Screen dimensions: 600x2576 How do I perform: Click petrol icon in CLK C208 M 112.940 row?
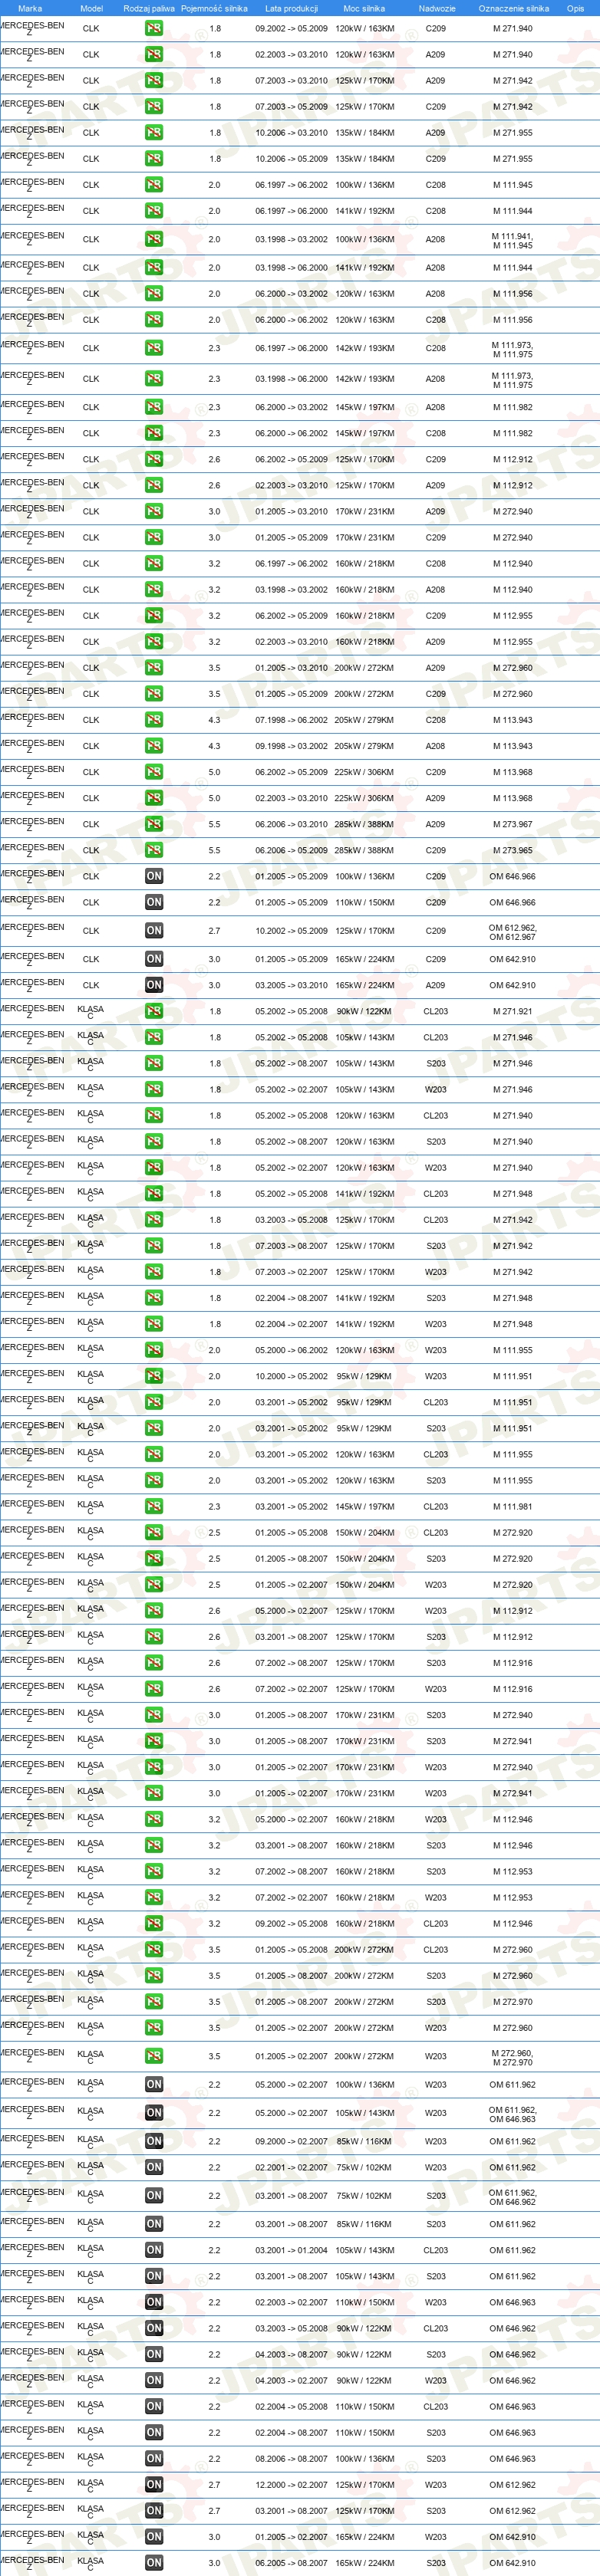[153, 563]
